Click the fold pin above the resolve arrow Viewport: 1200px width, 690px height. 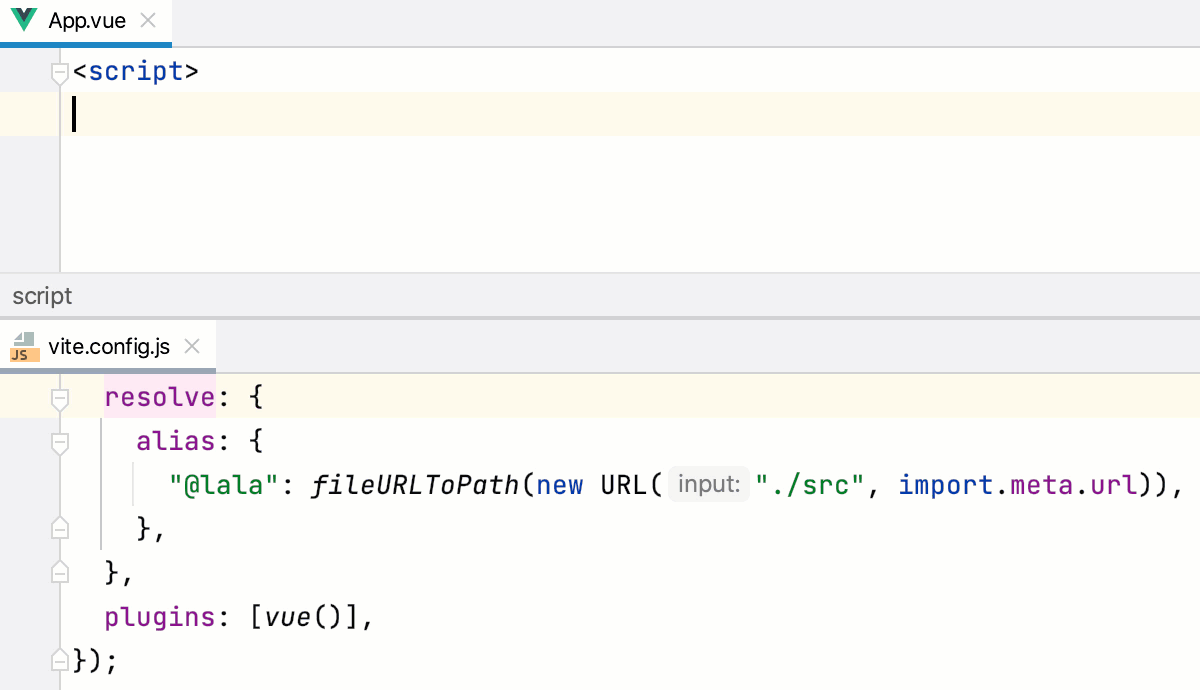58,380
